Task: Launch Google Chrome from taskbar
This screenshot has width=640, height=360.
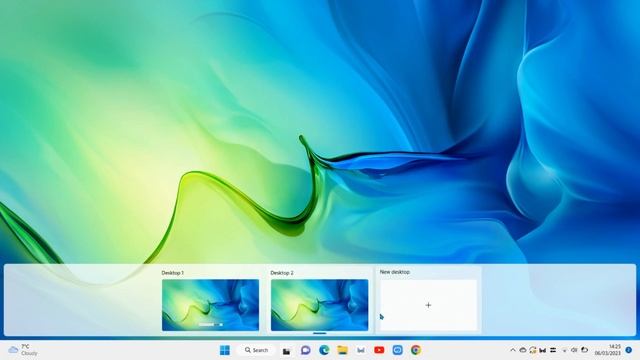Action: (x=416, y=350)
